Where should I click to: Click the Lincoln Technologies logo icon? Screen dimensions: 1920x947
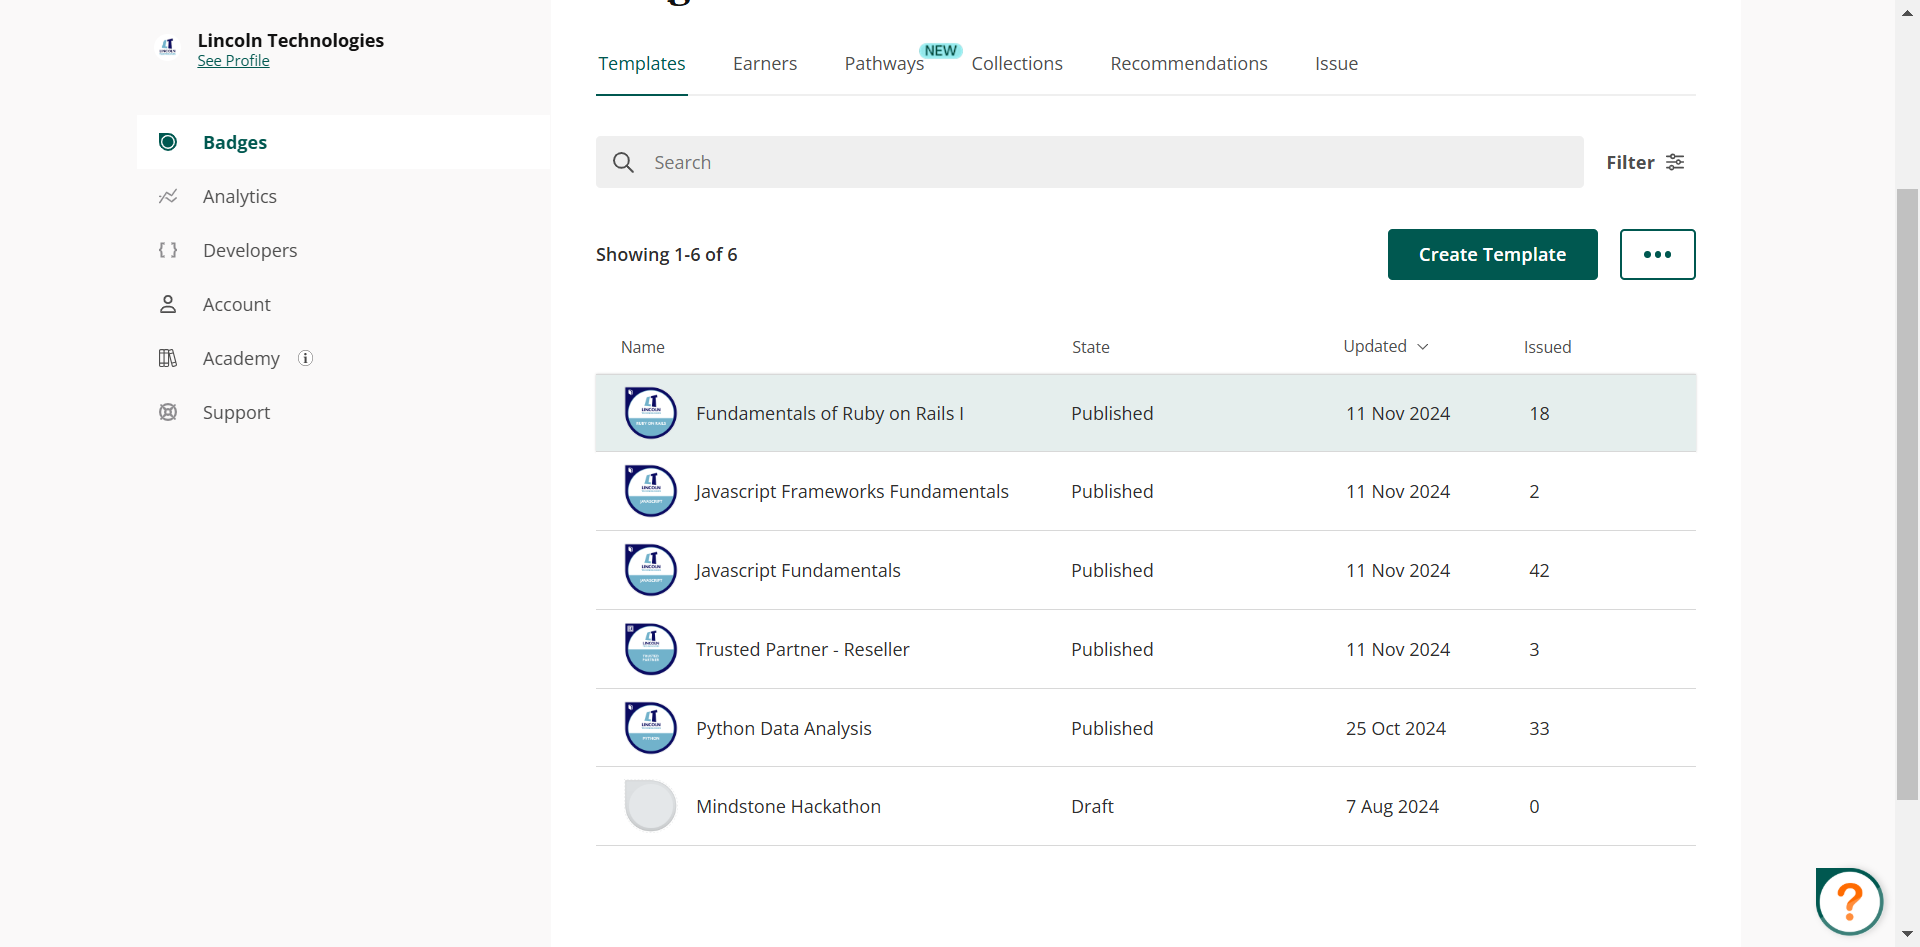pos(168,46)
